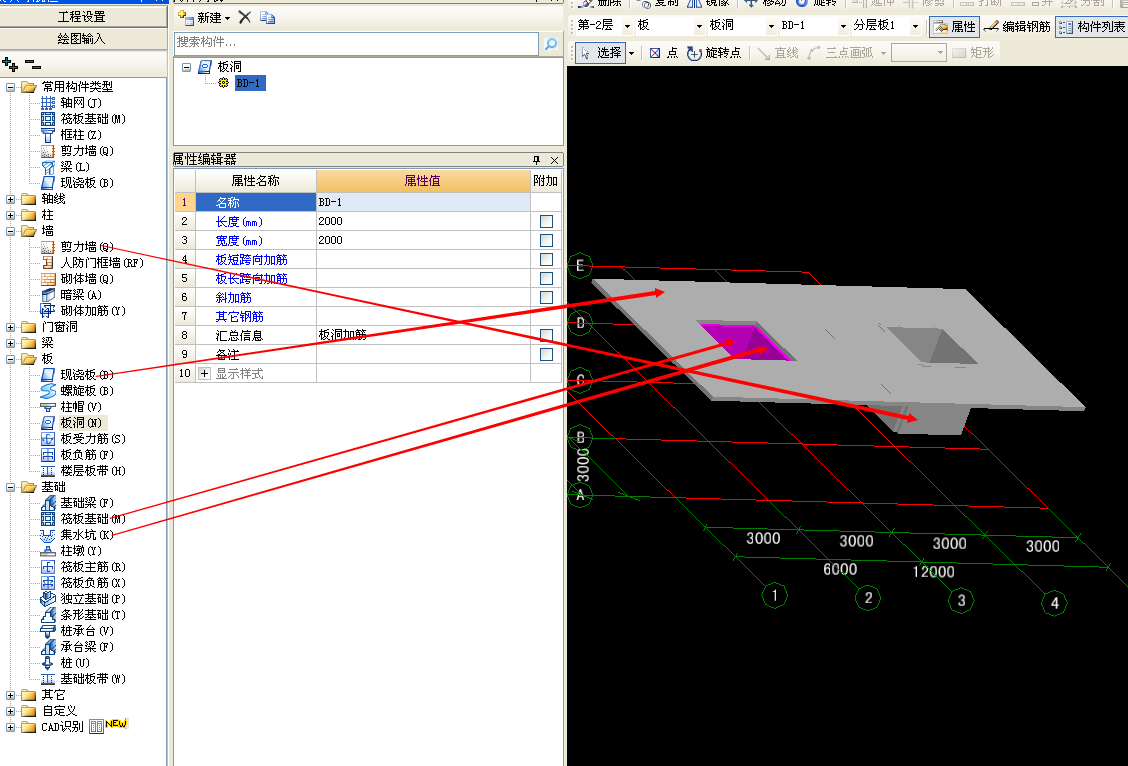Screen dimensions: 1128x766
Task: Collapse the 基础 folder
Action: [10, 487]
